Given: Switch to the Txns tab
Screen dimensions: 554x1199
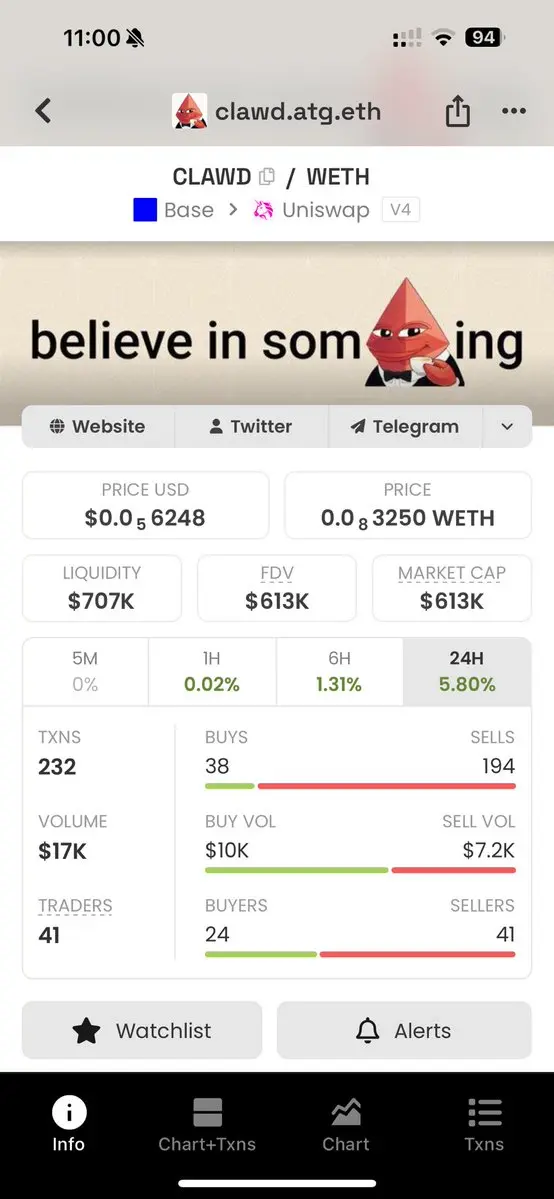Looking at the screenshot, I should tap(484, 1124).
